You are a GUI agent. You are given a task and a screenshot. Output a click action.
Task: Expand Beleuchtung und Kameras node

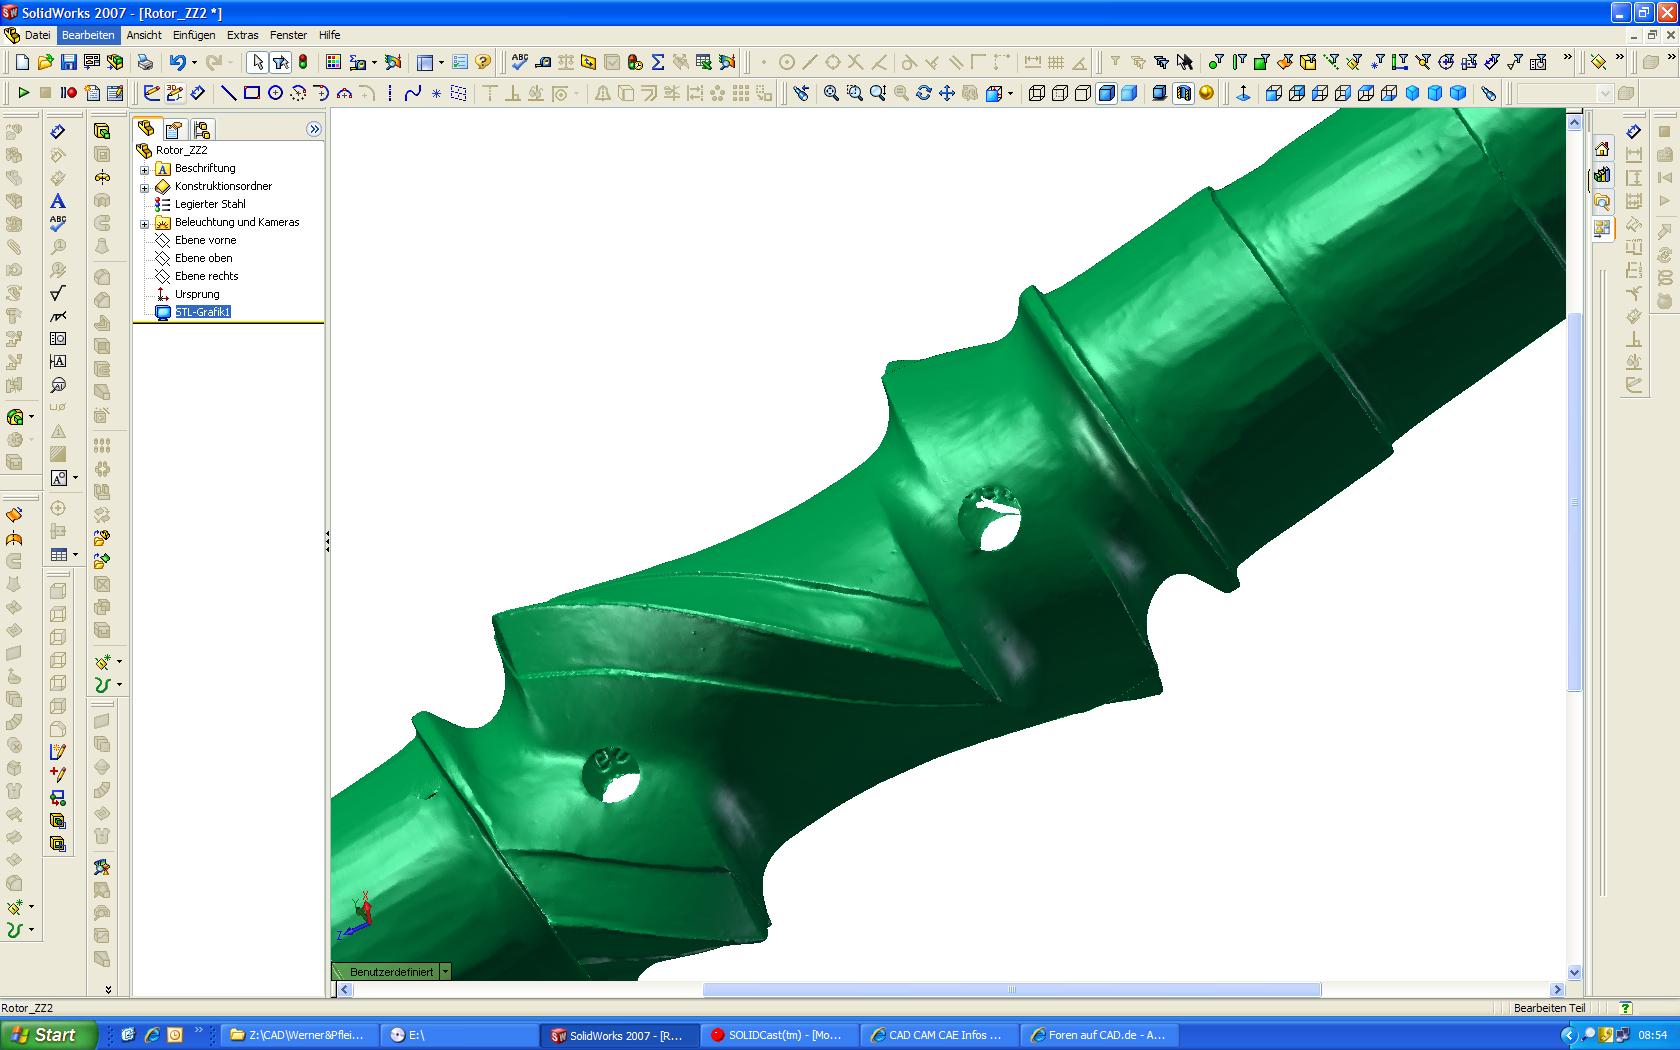[x=144, y=223]
